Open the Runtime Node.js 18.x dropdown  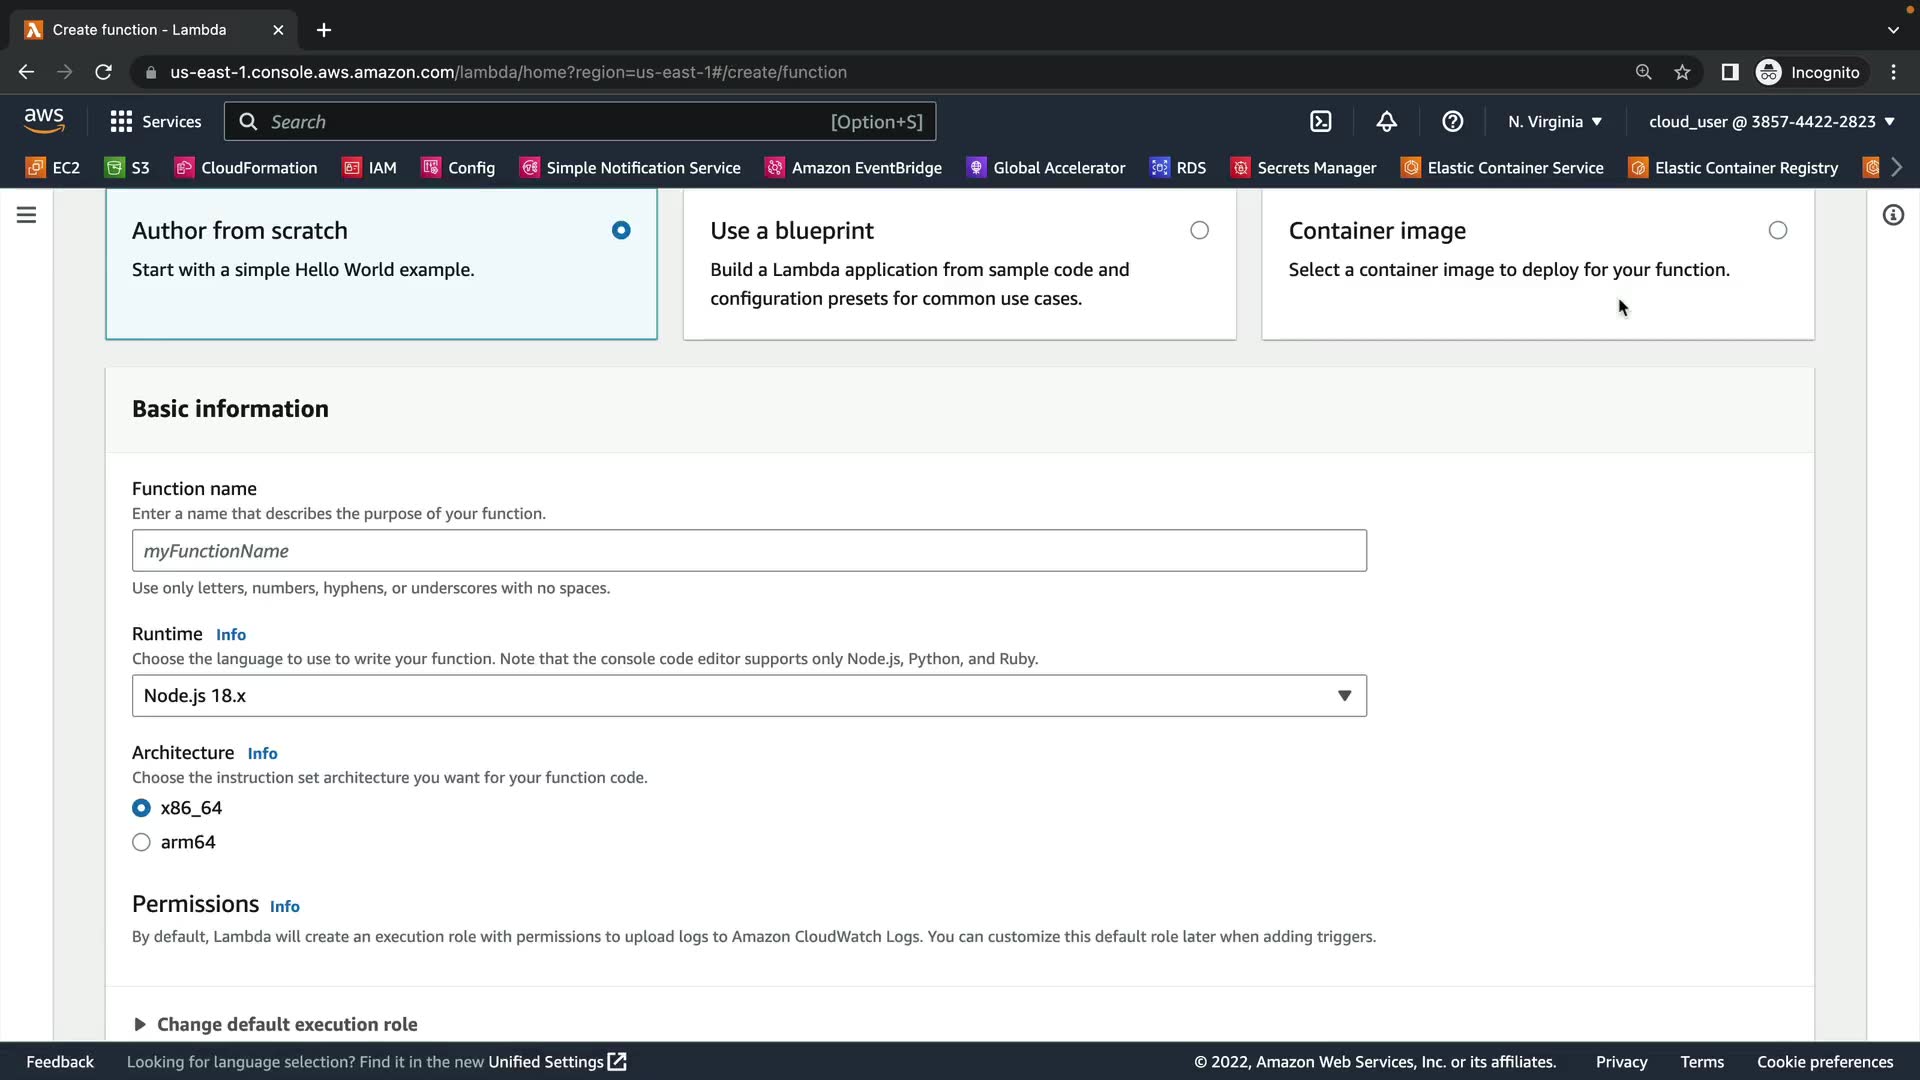(x=749, y=696)
